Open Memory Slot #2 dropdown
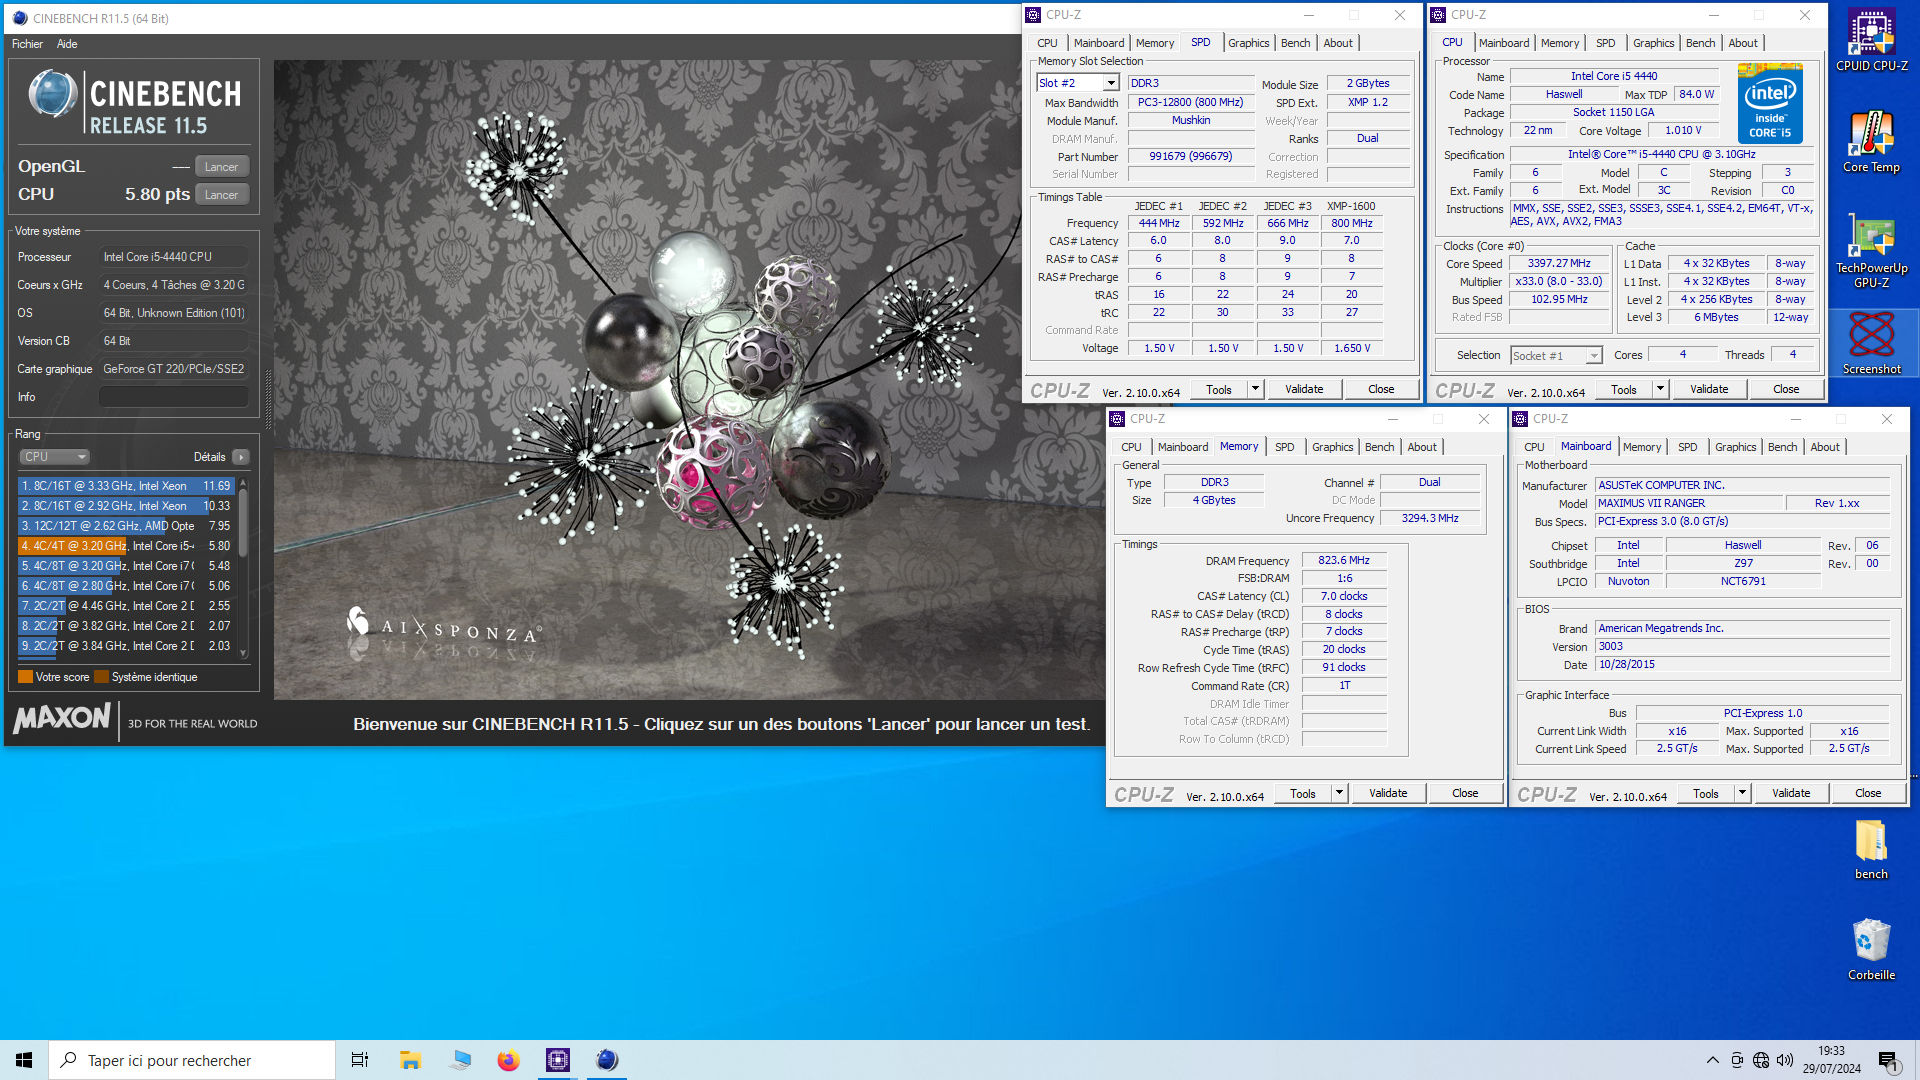The image size is (1920, 1080). point(1077,83)
